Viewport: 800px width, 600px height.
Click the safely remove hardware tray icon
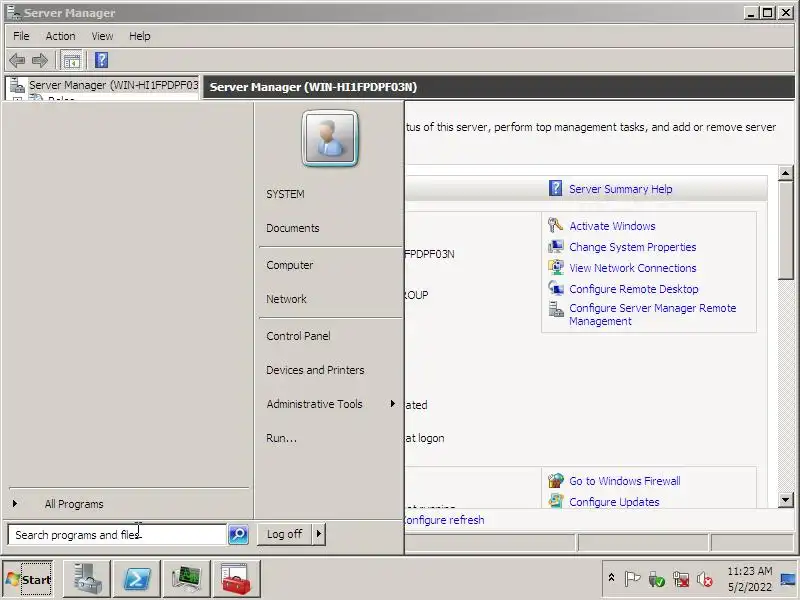(x=657, y=579)
